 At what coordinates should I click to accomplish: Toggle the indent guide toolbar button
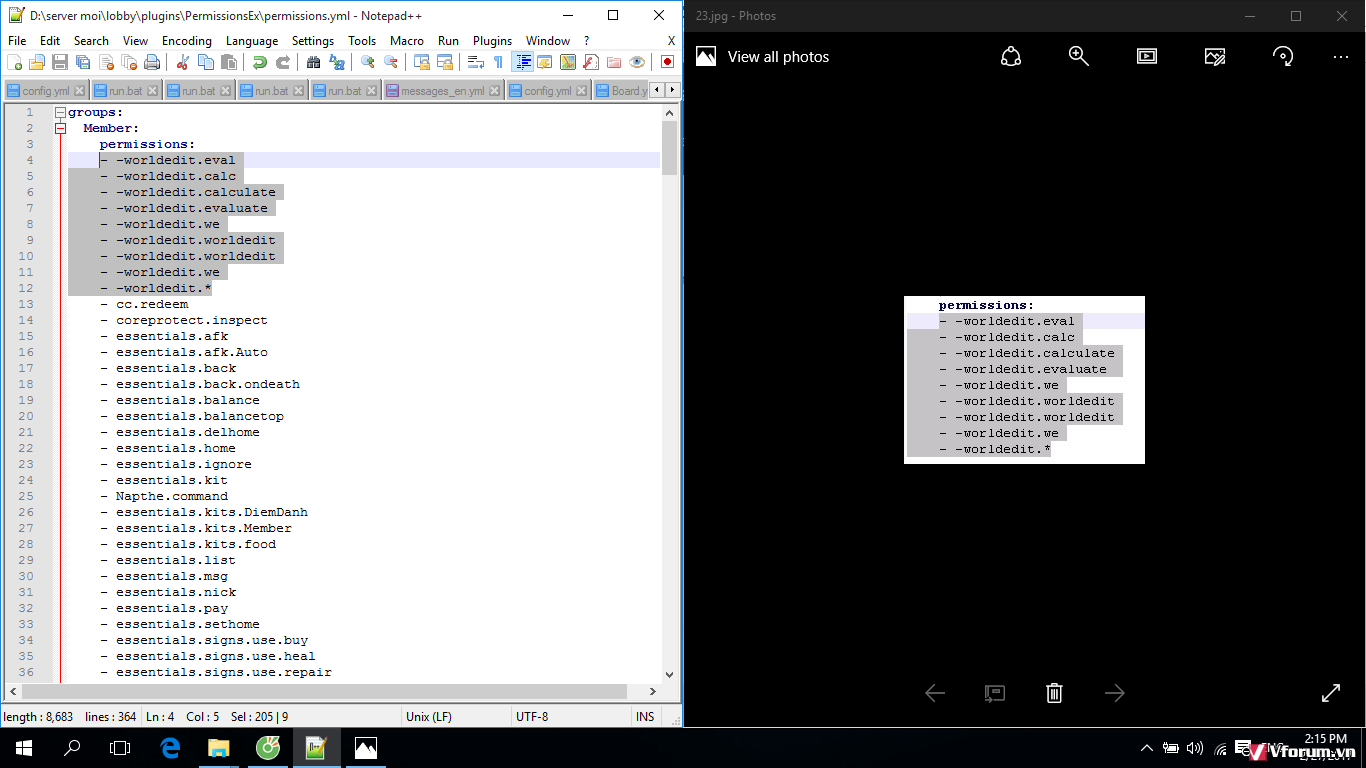coord(522,62)
